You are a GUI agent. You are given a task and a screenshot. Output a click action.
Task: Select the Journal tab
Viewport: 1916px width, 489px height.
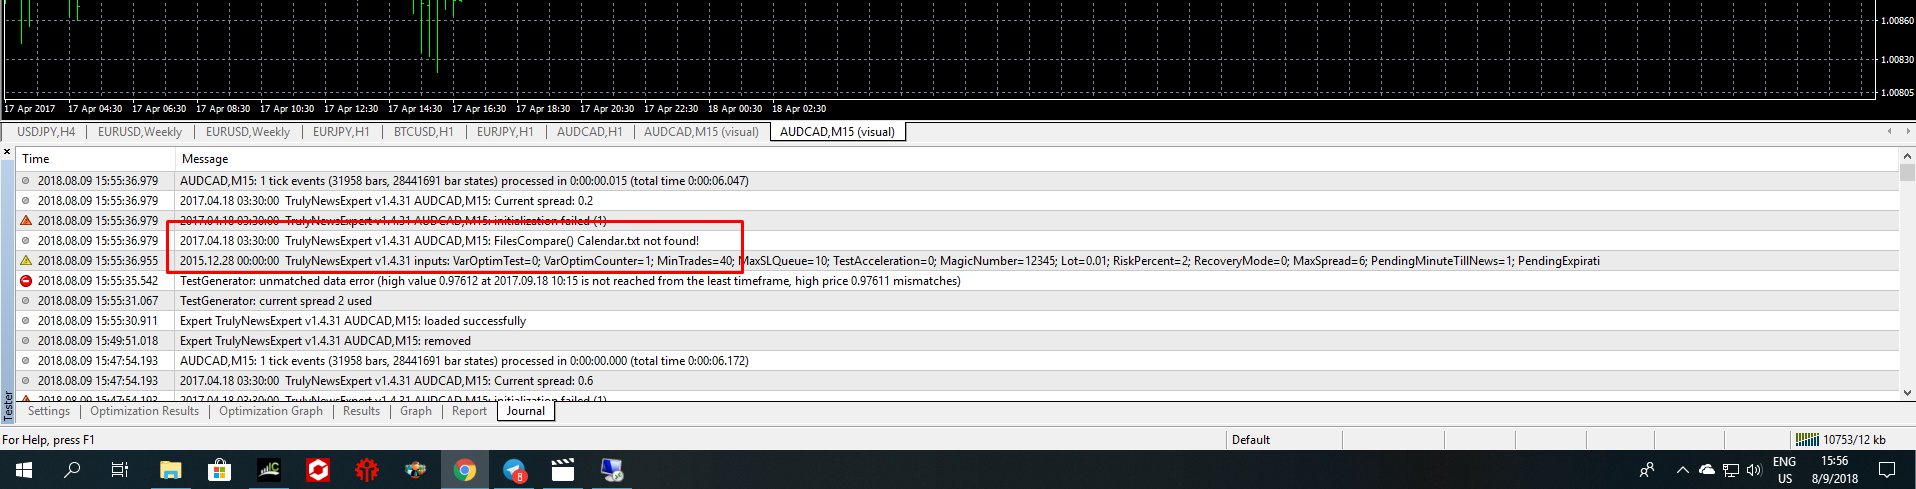tap(526, 411)
